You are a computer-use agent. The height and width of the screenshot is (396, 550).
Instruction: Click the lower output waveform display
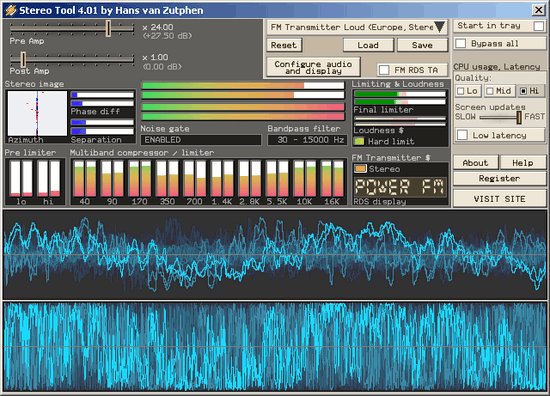pos(275,347)
